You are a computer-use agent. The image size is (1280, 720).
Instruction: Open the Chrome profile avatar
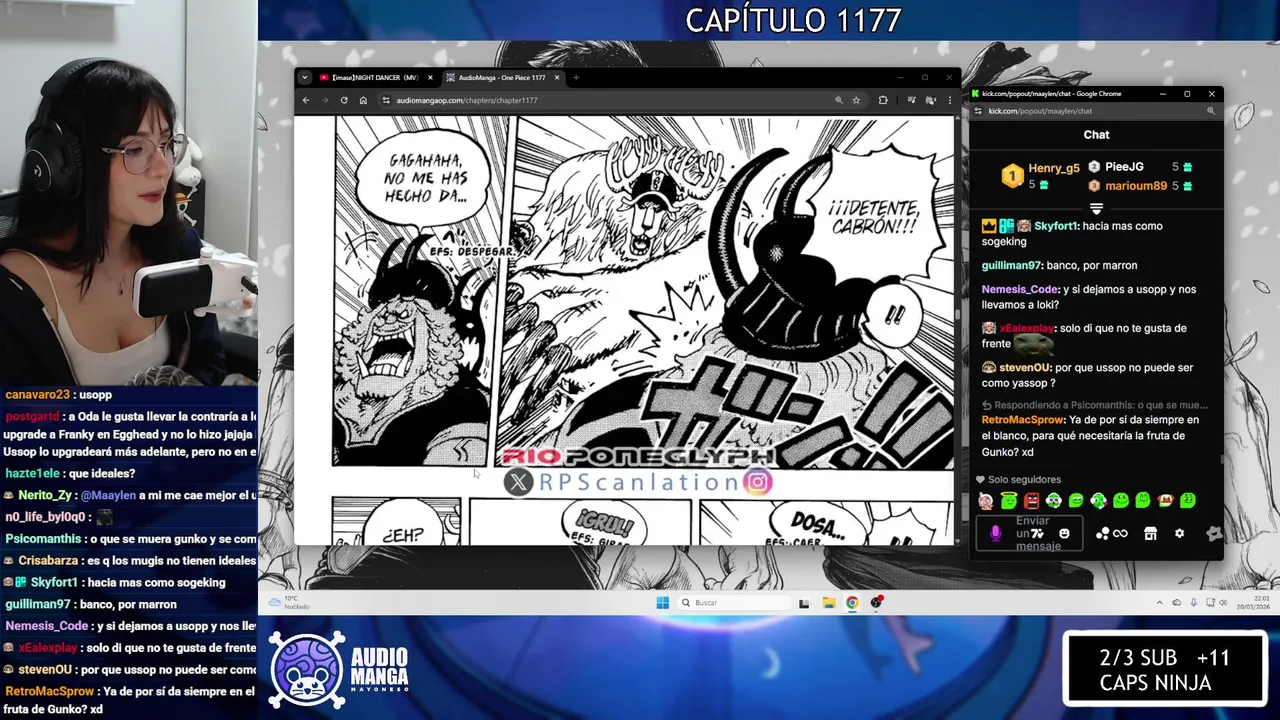point(930,100)
